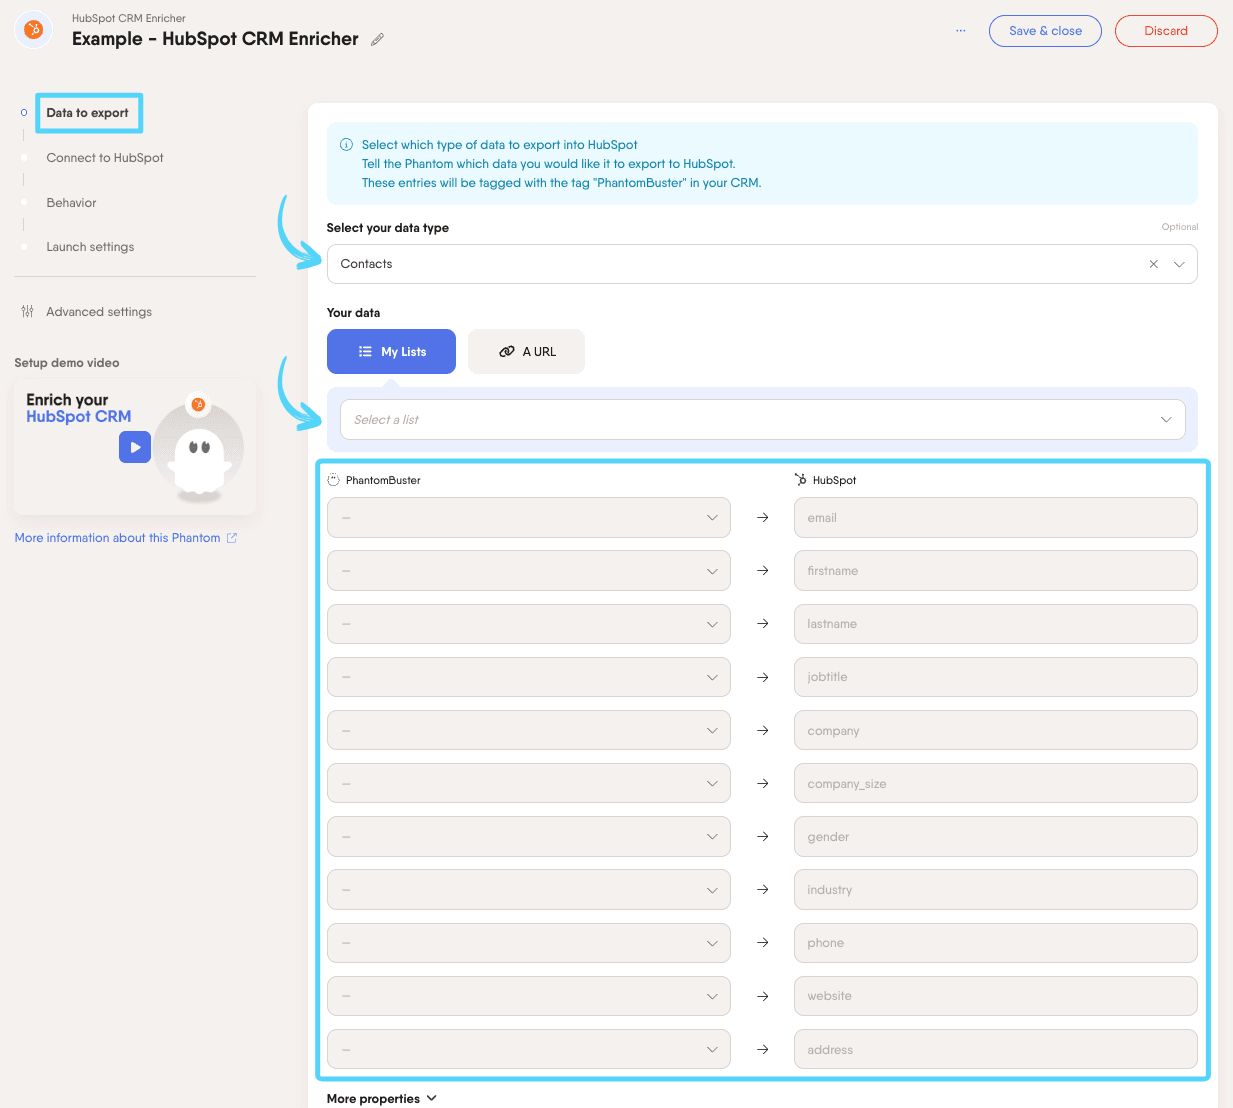Screen dimensions: 1233x1108
Task: Click the HubSpot CRM Enricher breadcrumb text
Action: pos(129,18)
